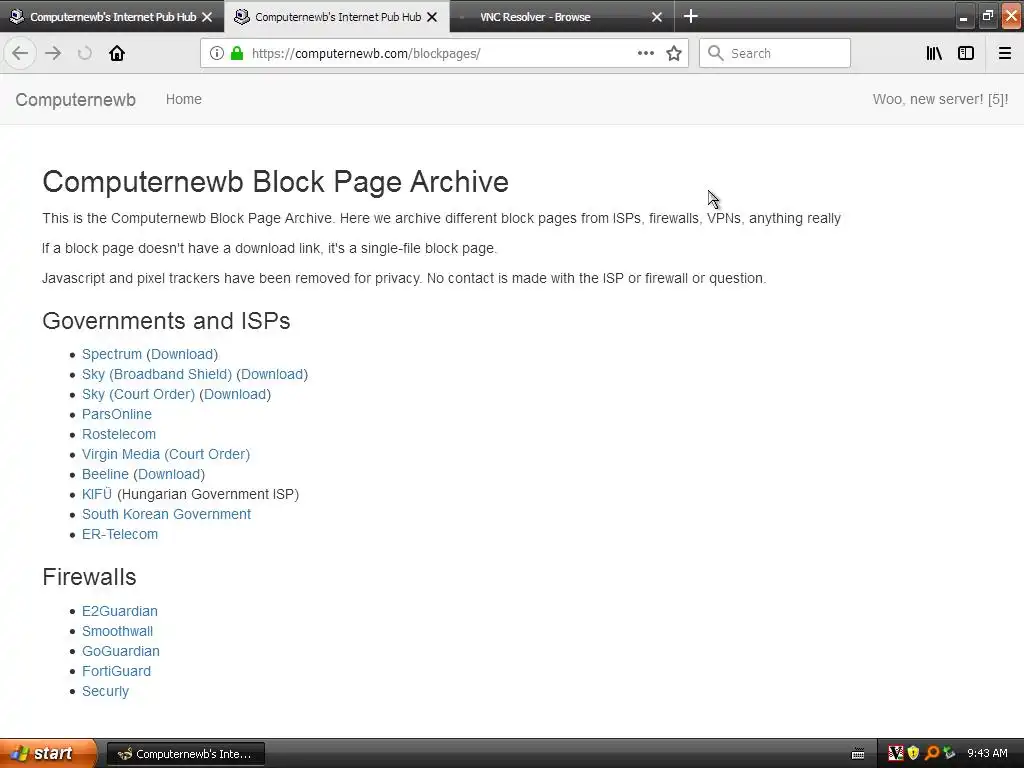The height and width of the screenshot is (768, 1024).
Task: Open the page actions three-dot menu
Action: click(645, 53)
